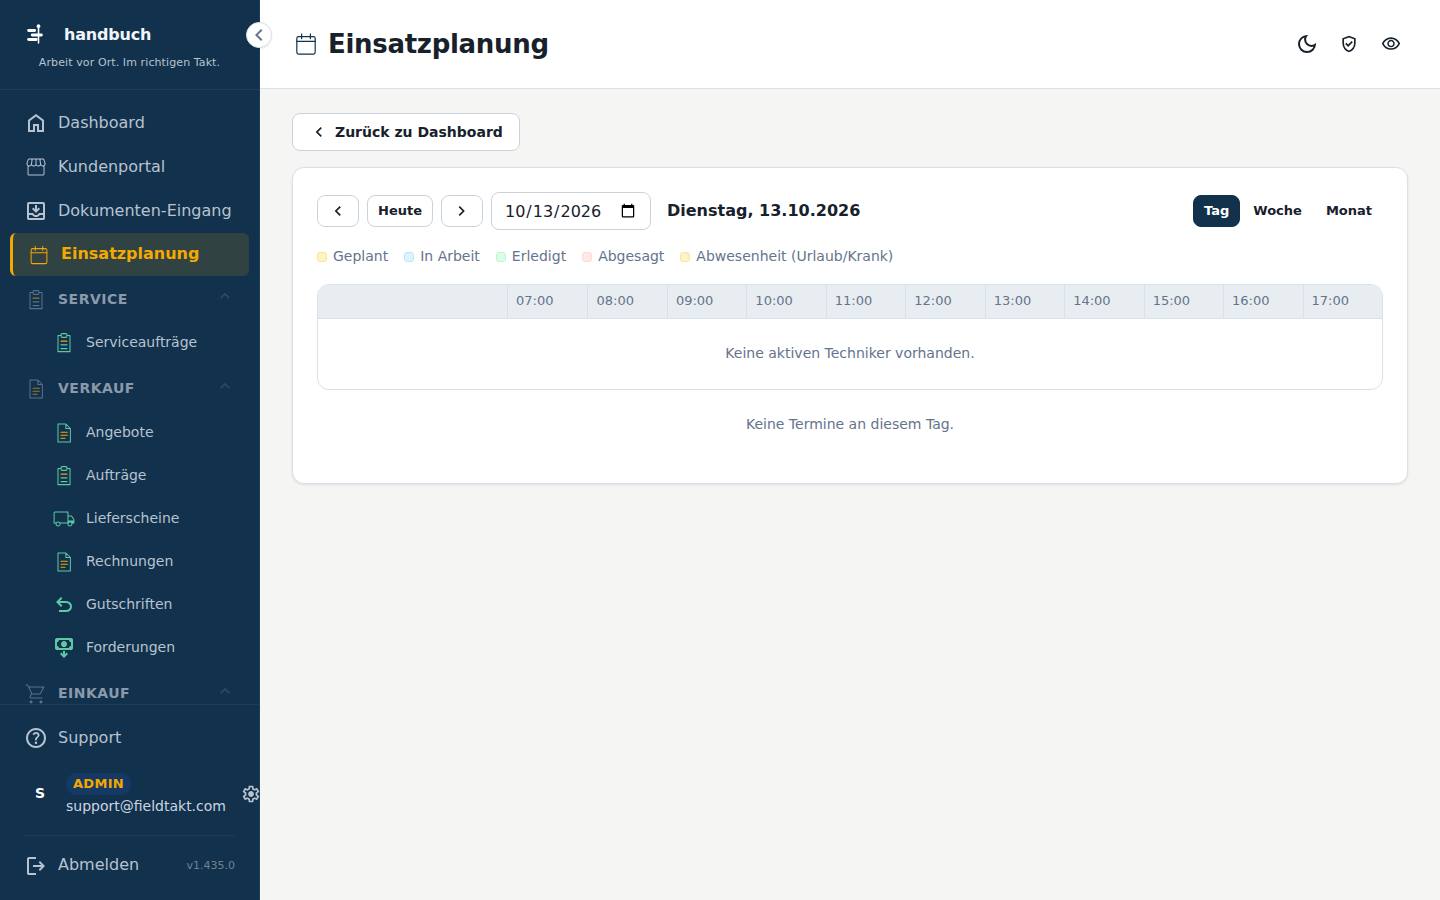
Task: Click the support@fieldtakt.com account email
Action: 146,806
